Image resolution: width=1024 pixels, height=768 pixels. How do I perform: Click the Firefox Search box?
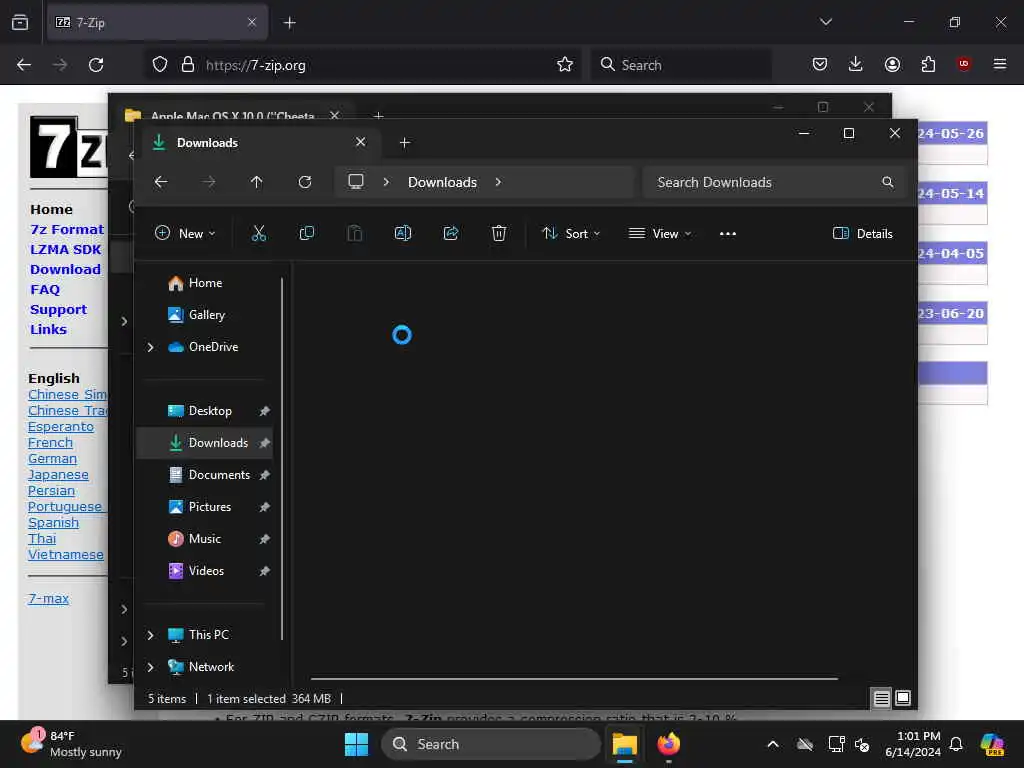pos(680,65)
